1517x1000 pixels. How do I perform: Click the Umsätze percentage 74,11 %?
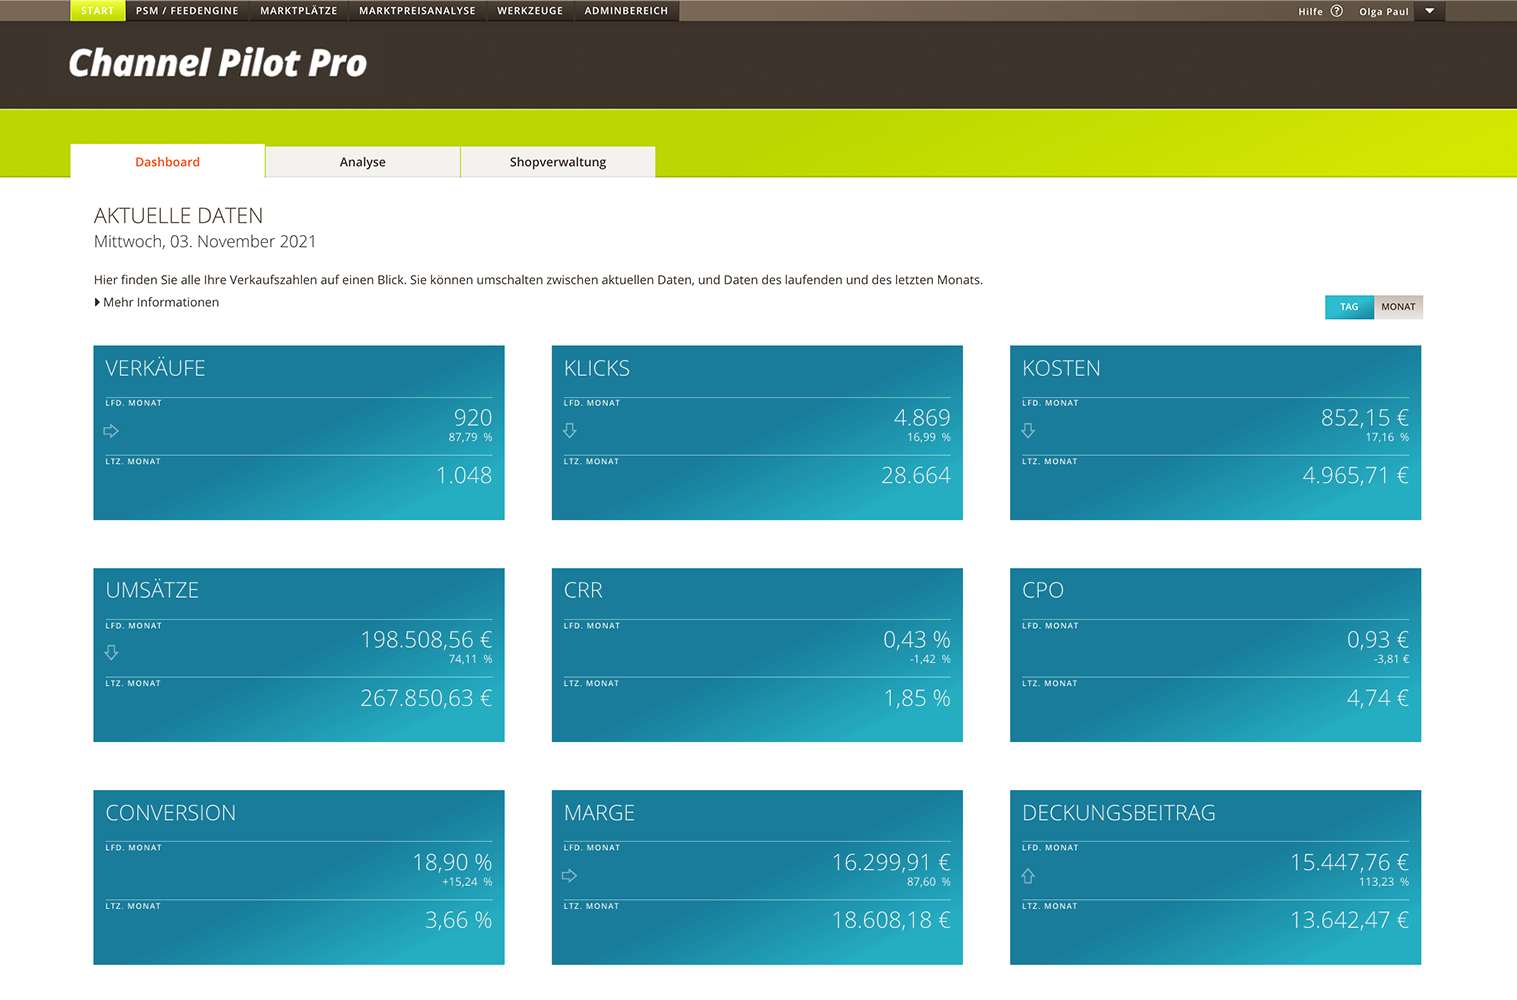[470, 659]
